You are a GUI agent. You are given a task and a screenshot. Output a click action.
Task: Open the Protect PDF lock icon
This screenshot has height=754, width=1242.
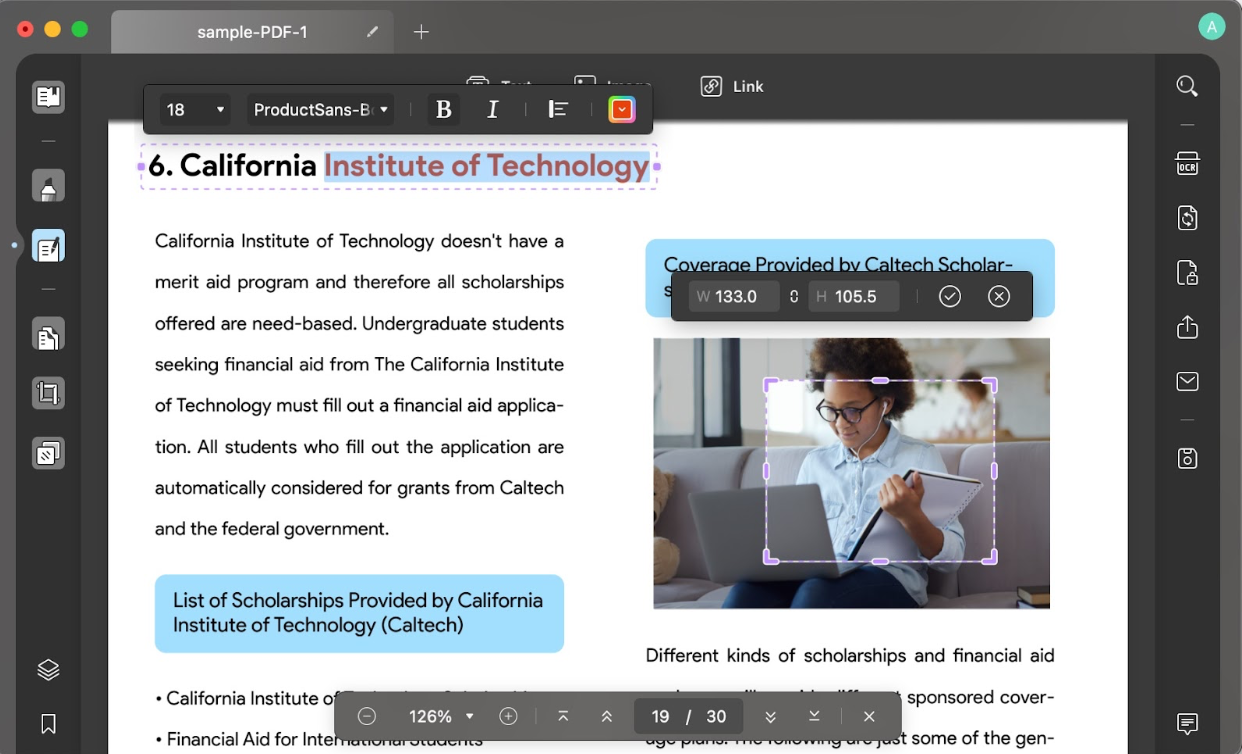click(x=1187, y=273)
